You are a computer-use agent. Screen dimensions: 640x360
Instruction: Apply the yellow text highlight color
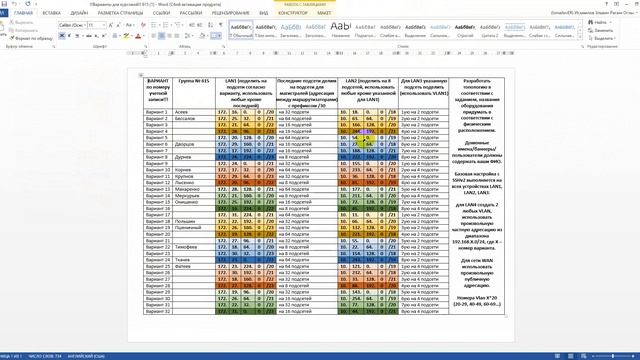[x=126, y=36]
